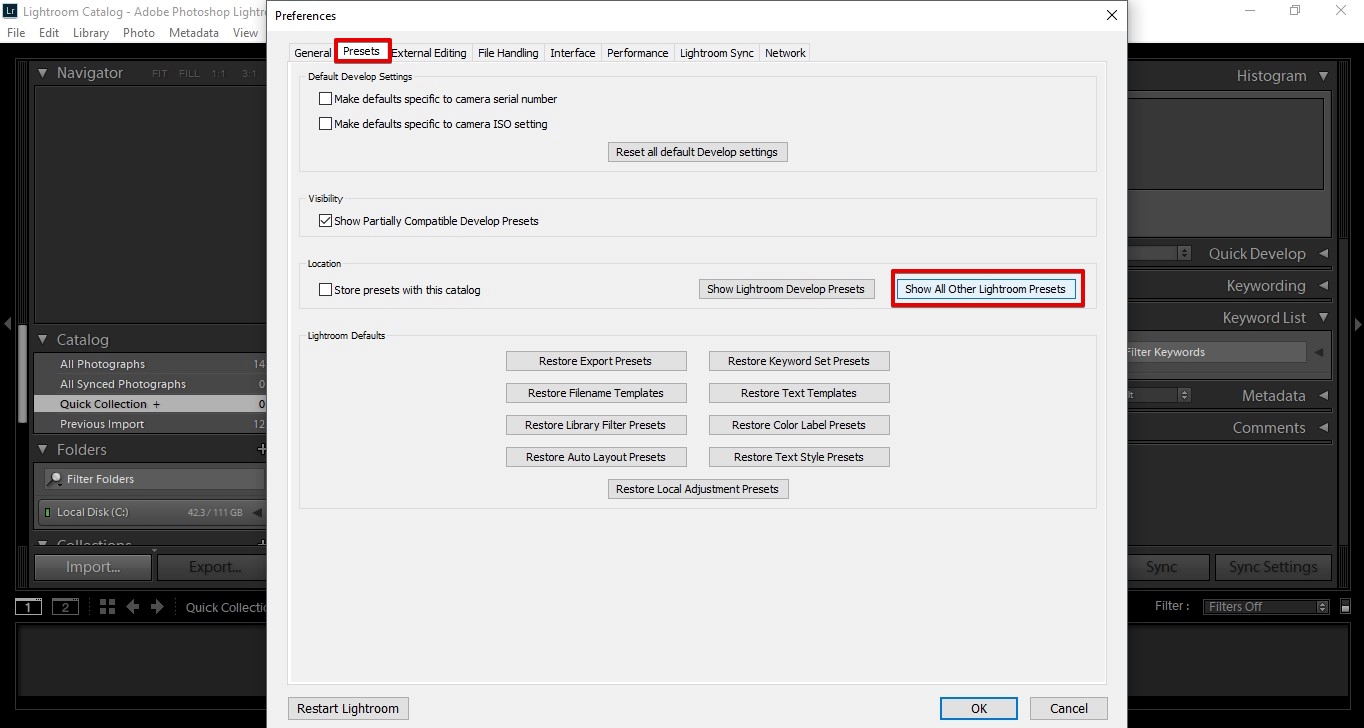The width and height of the screenshot is (1364, 728).
Task: Click the next photo arrow icon
Action: pos(158,606)
